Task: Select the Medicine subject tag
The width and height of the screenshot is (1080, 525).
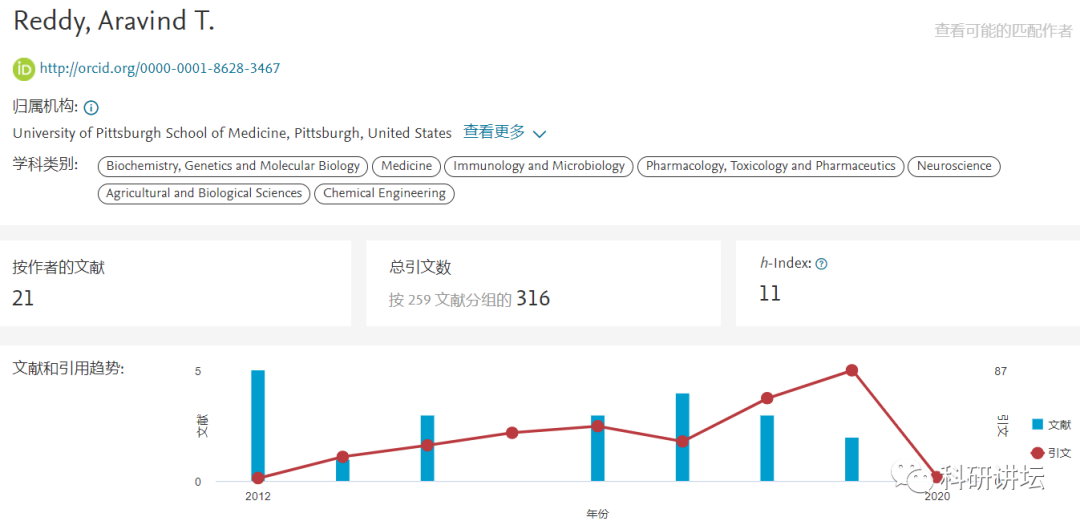Action: coord(408,166)
